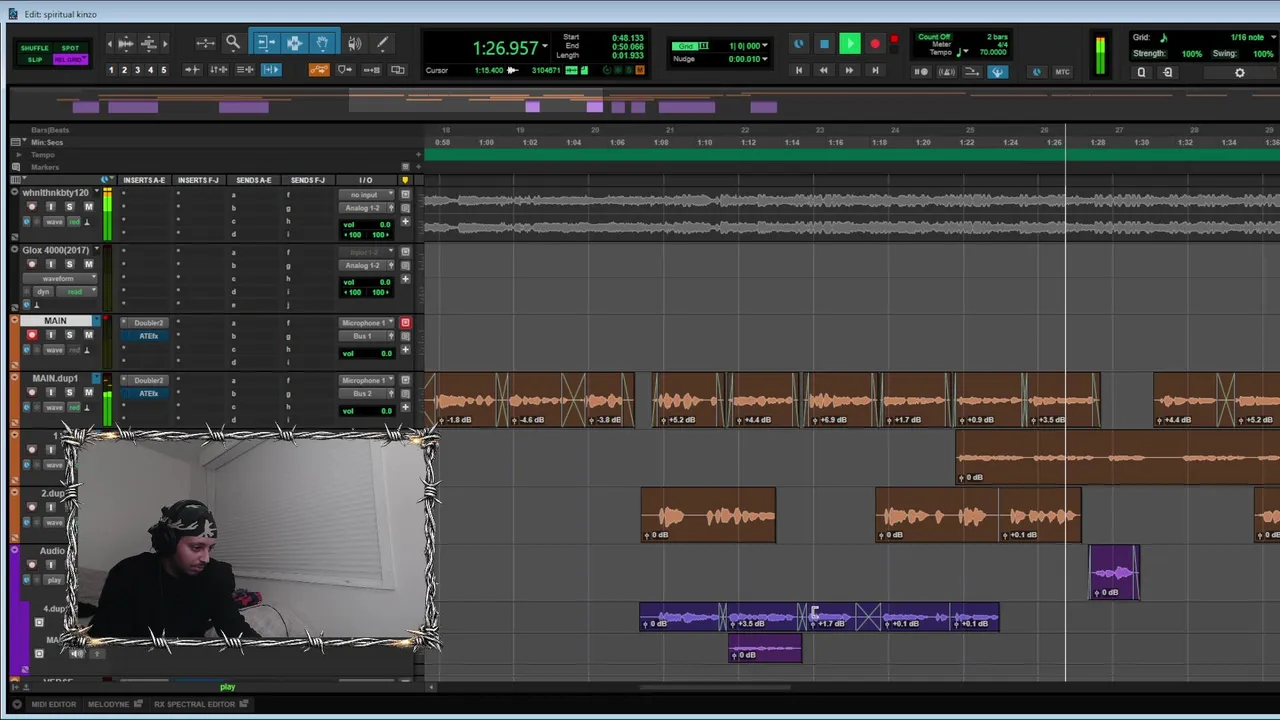Open ATEfx insert on MAIN.dup1 track

[148, 393]
